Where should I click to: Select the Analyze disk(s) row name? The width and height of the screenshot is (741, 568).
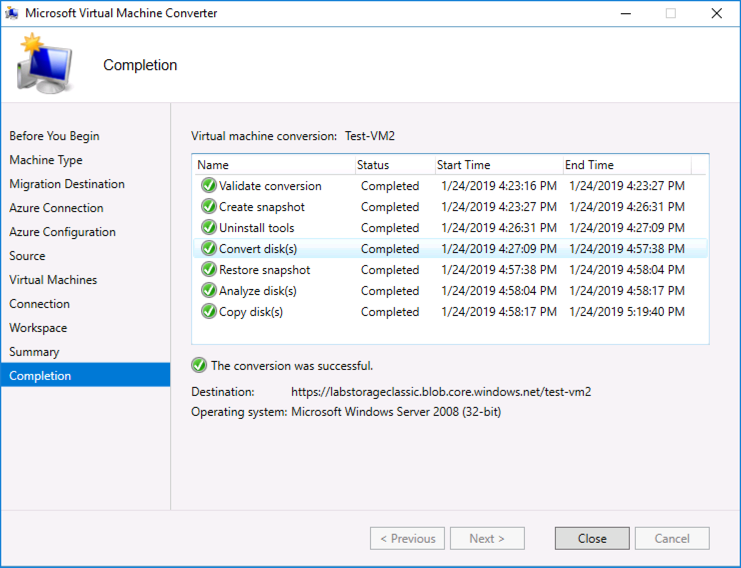258,291
